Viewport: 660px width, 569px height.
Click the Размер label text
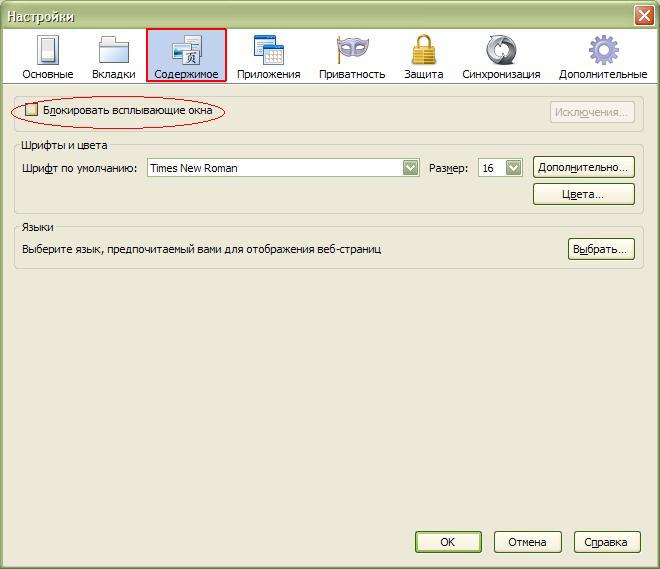click(448, 168)
